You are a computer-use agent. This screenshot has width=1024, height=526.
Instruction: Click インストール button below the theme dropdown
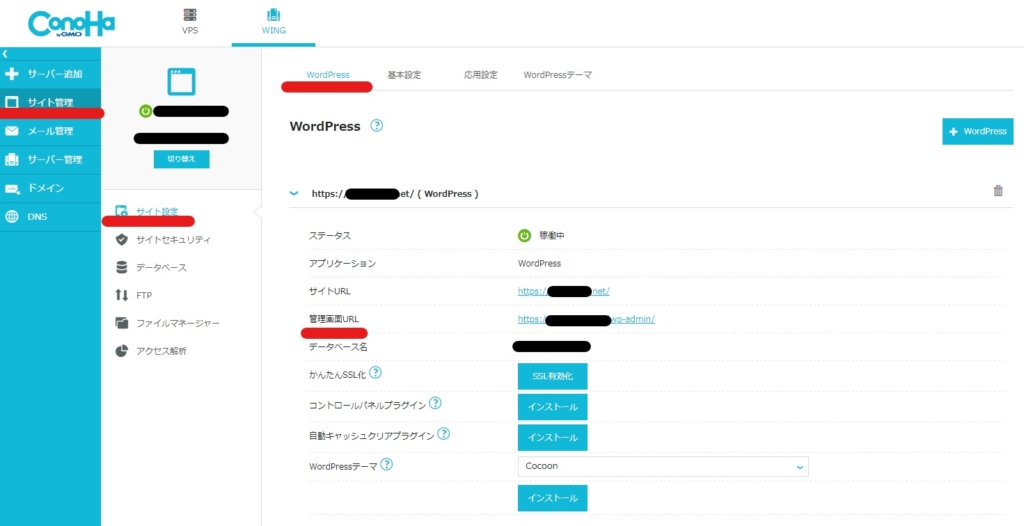tap(552, 498)
